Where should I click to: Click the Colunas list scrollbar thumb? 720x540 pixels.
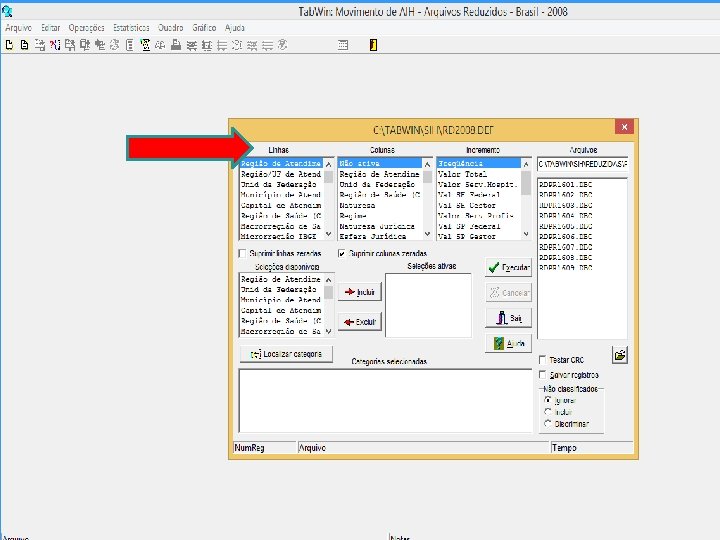pos(428,177)
